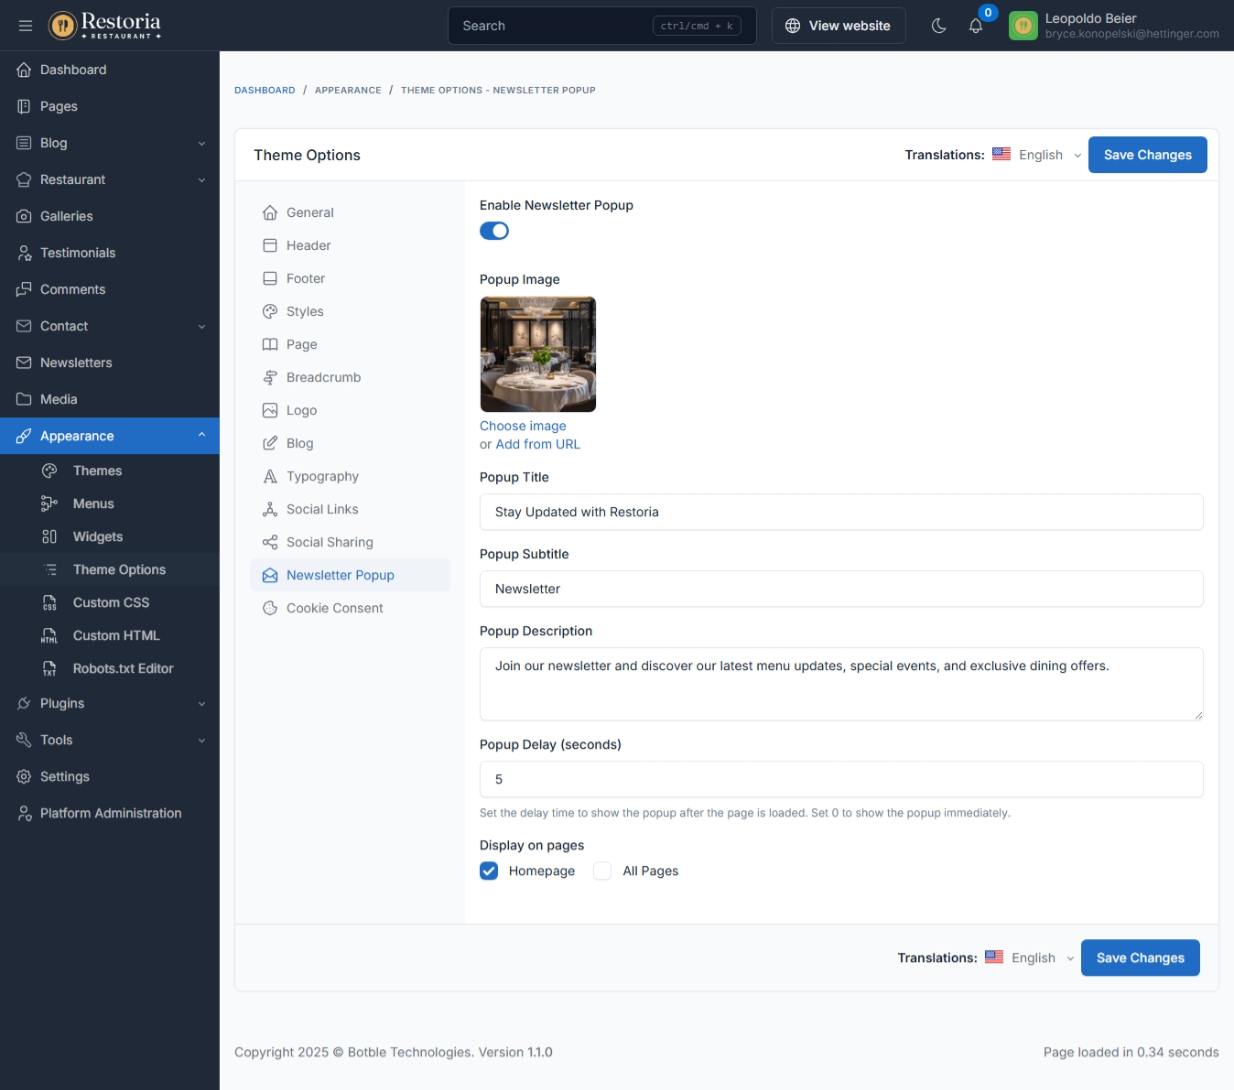Image resolution: width=1234 pixels, height=1090 pixels.
Task: Click the Choose image link
Action: pos(523,426)
